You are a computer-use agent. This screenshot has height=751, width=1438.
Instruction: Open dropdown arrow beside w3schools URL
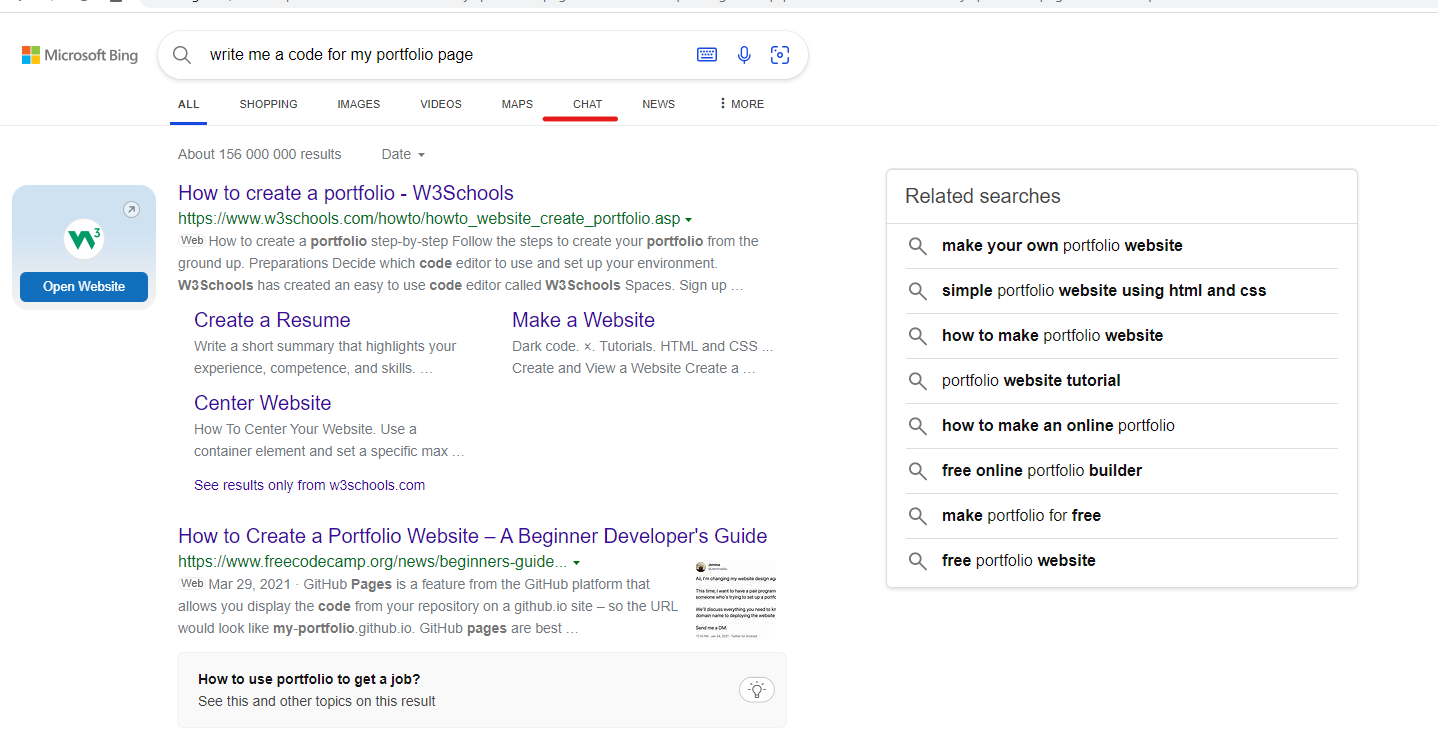689,219
